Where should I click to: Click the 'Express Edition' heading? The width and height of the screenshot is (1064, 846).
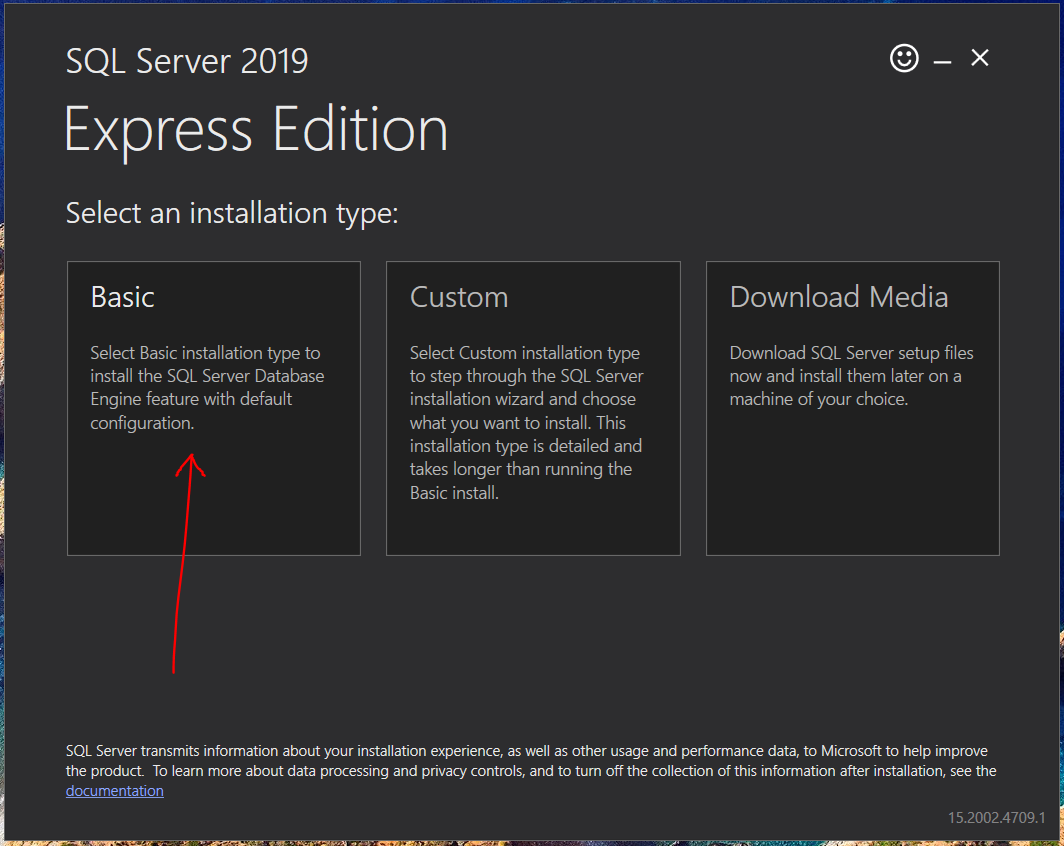pyautogui.click(x=256, y=131)
